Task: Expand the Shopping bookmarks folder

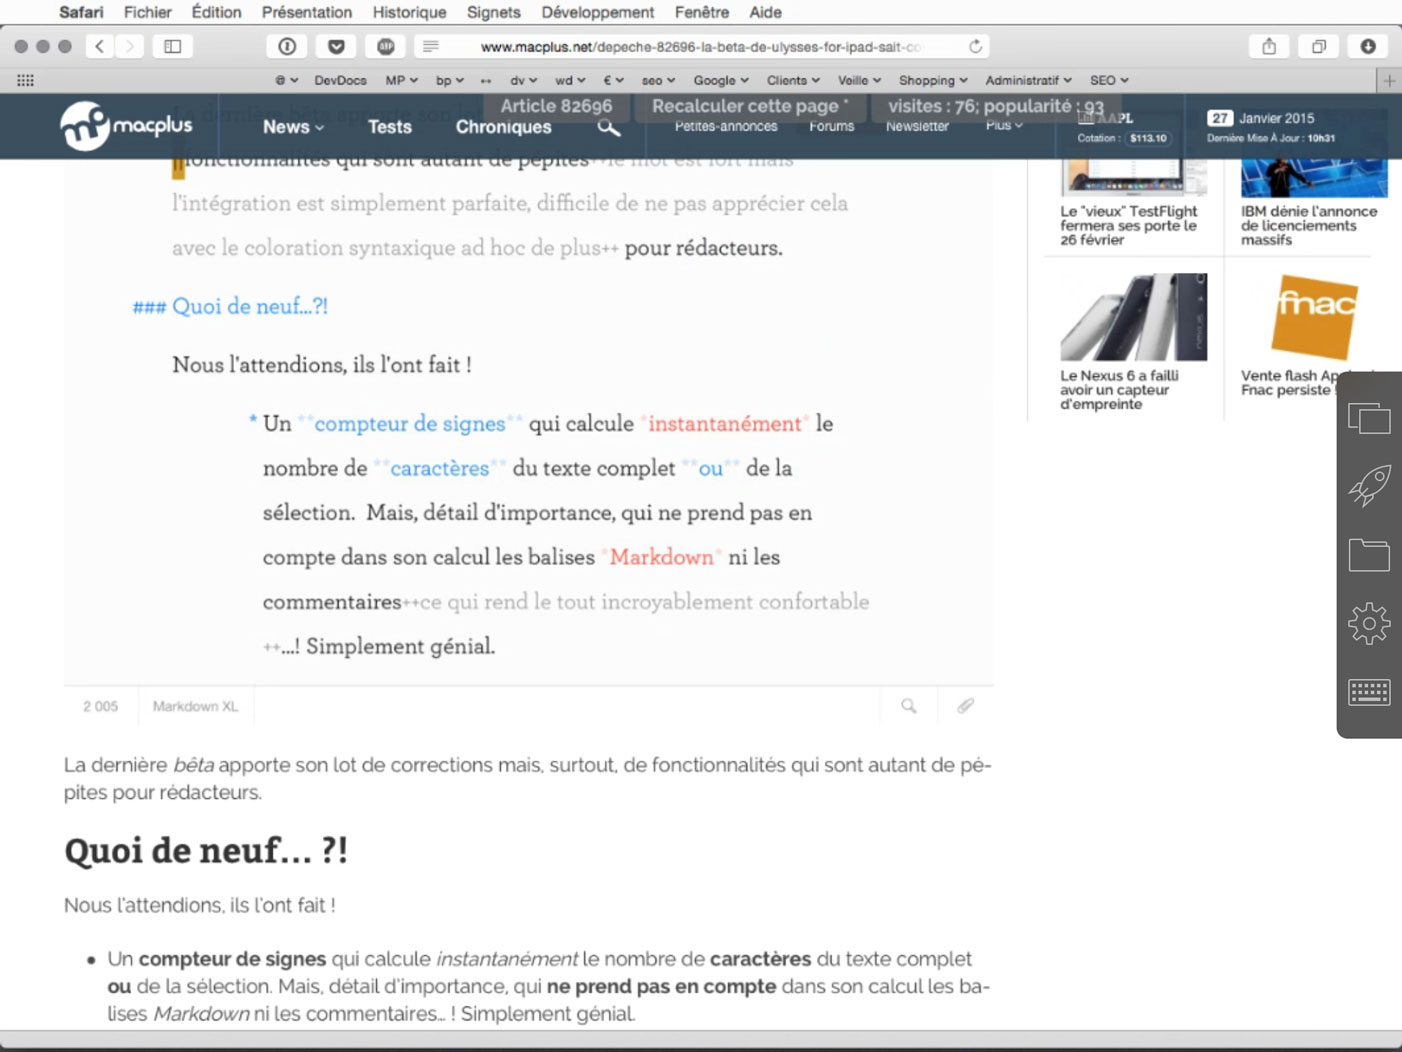Action: tap(933, 80)
